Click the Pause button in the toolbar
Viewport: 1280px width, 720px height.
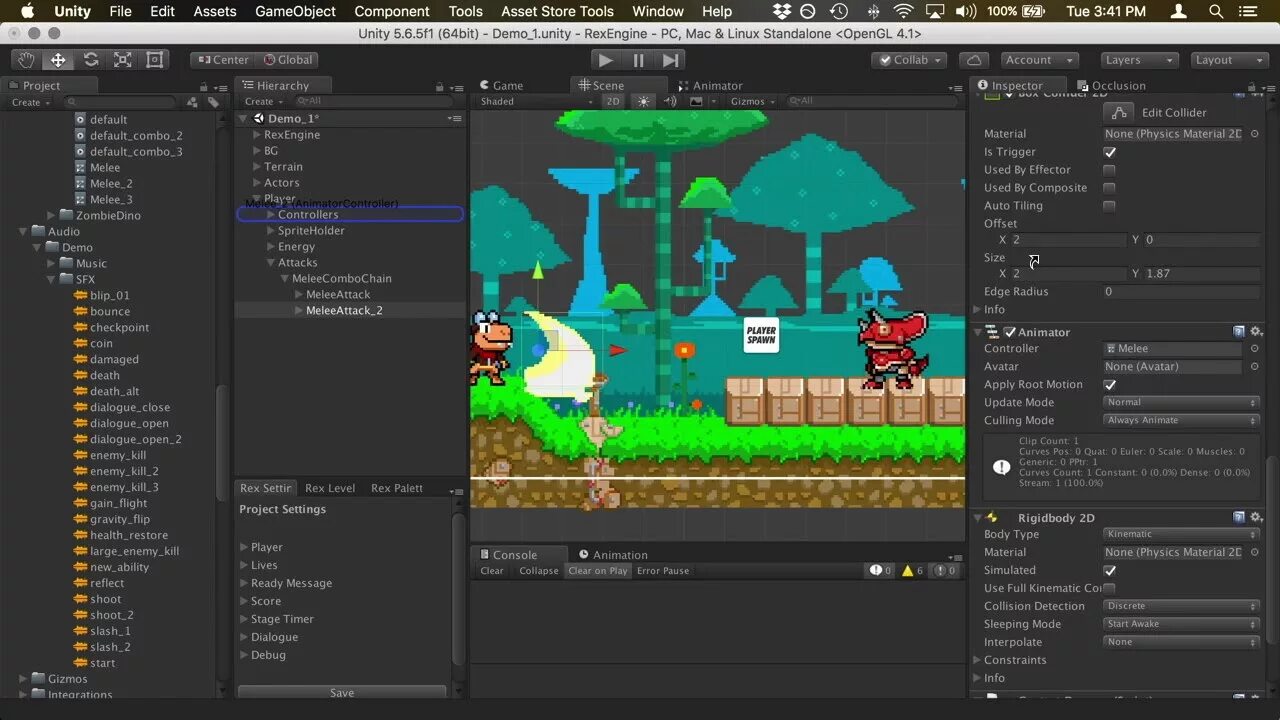[638, 60]
